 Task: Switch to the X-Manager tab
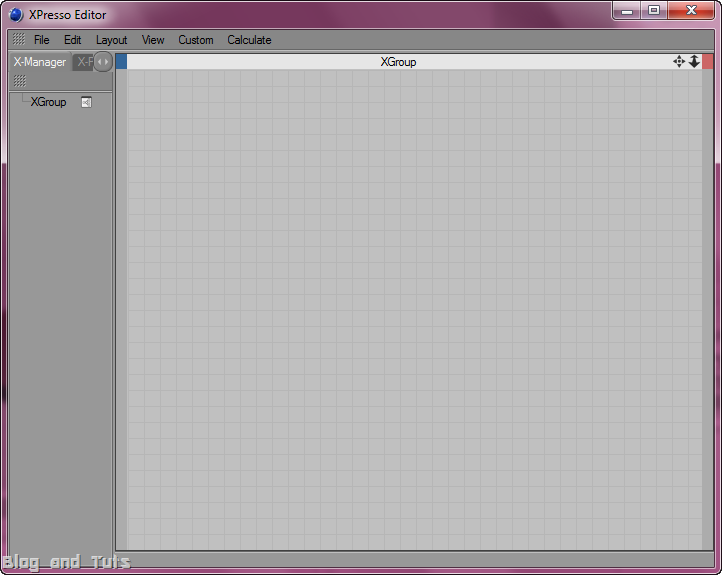pyautogui.click(x=40, y=62)
